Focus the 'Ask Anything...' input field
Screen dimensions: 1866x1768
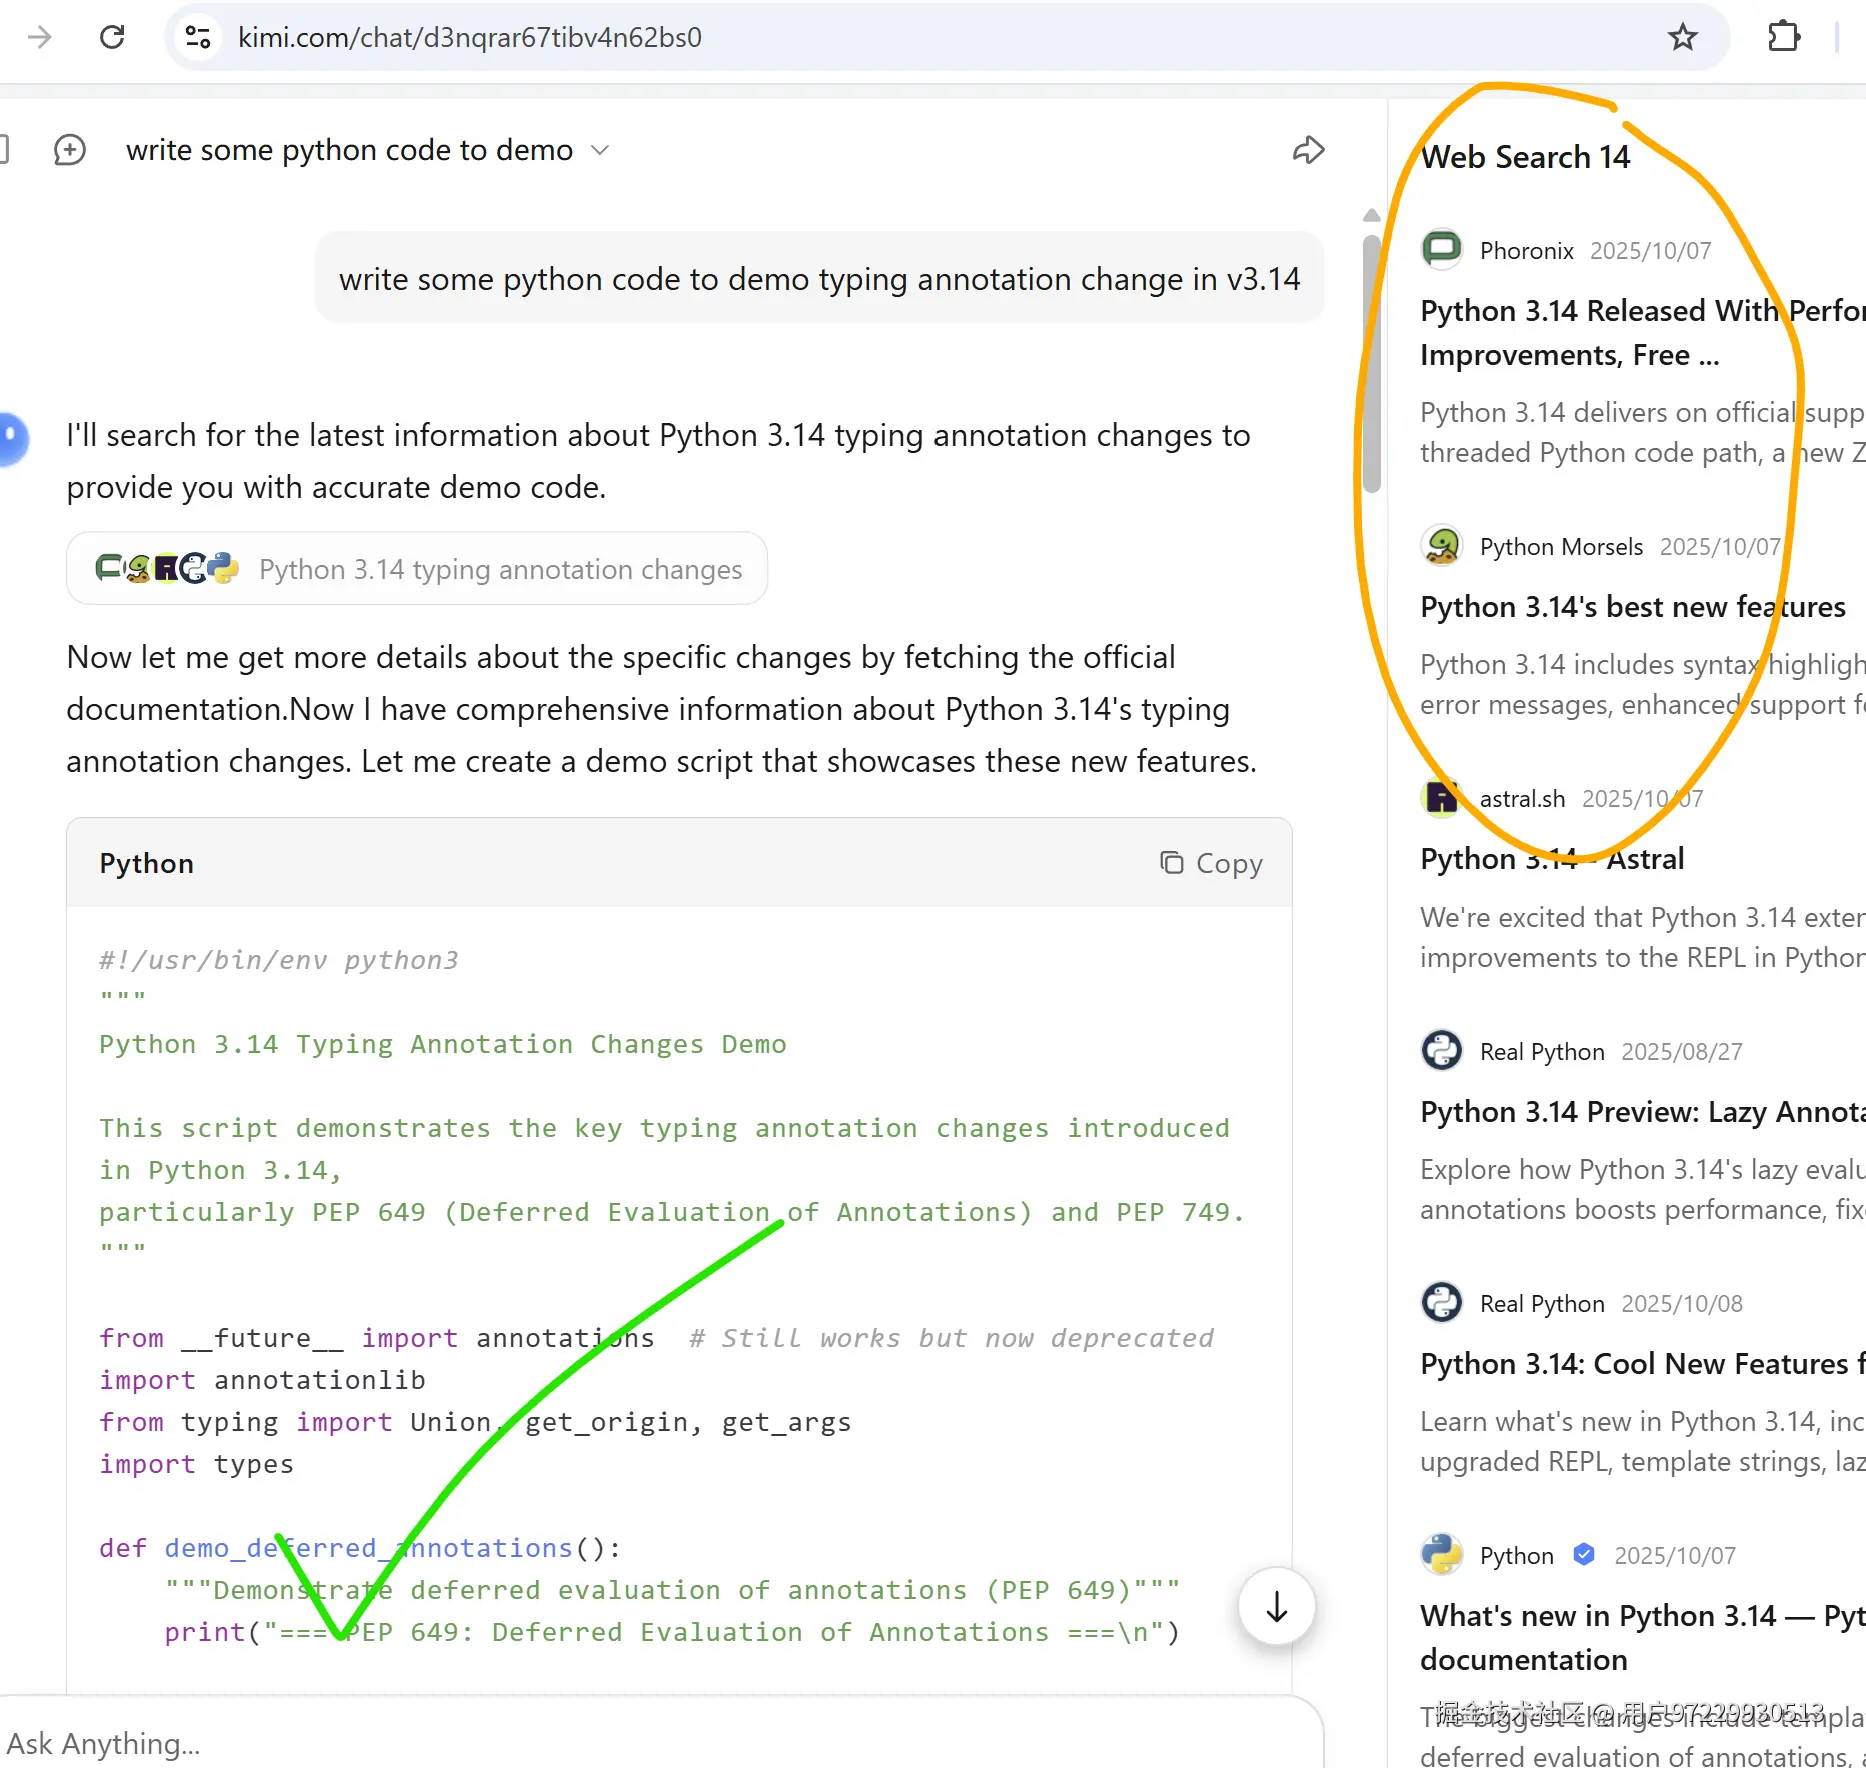(x=660, y=1743)
